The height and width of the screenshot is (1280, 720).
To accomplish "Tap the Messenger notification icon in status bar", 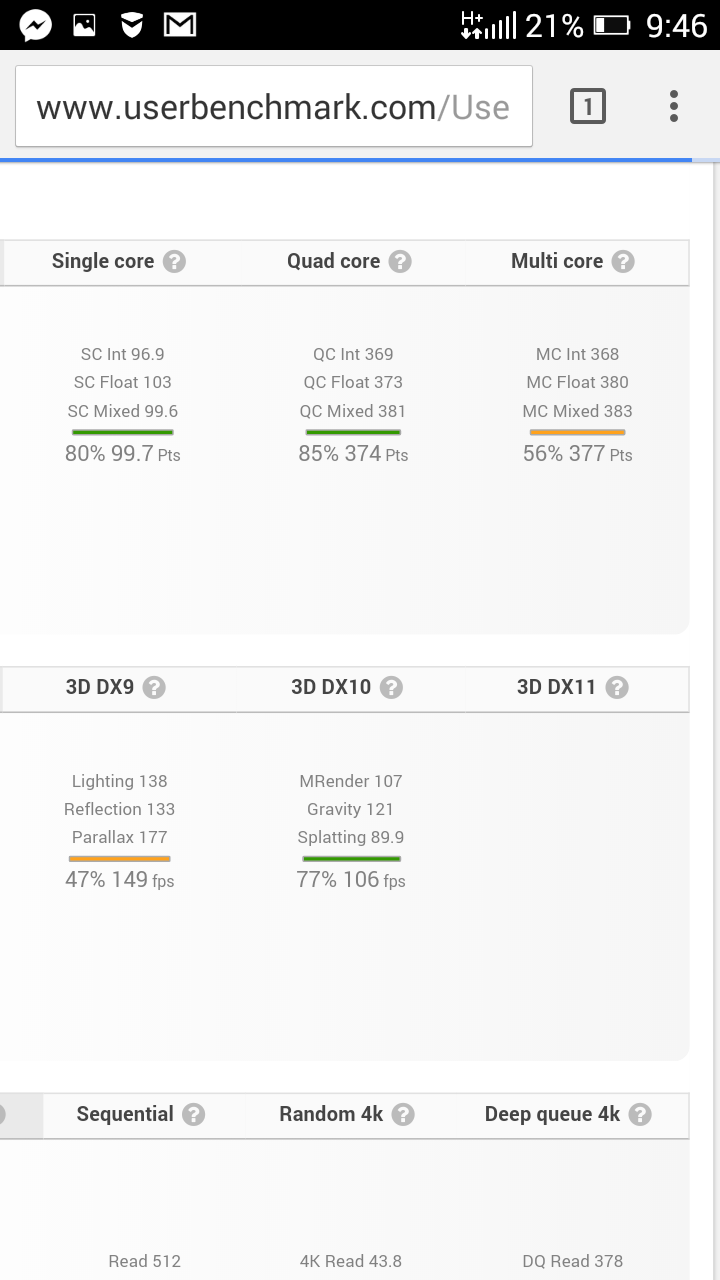I will 36,25.
